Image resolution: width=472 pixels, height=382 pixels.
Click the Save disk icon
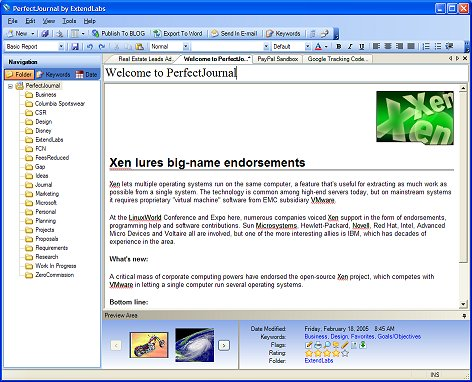tap(75, 47)
